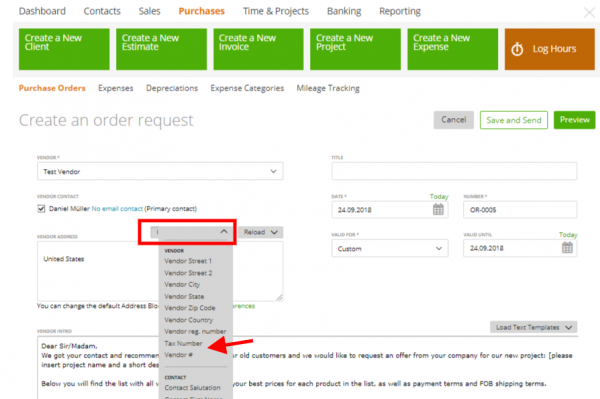Open the Vendor dropdown showing Test Vendor
Screen dimensions: 600x399
[160, 171]
